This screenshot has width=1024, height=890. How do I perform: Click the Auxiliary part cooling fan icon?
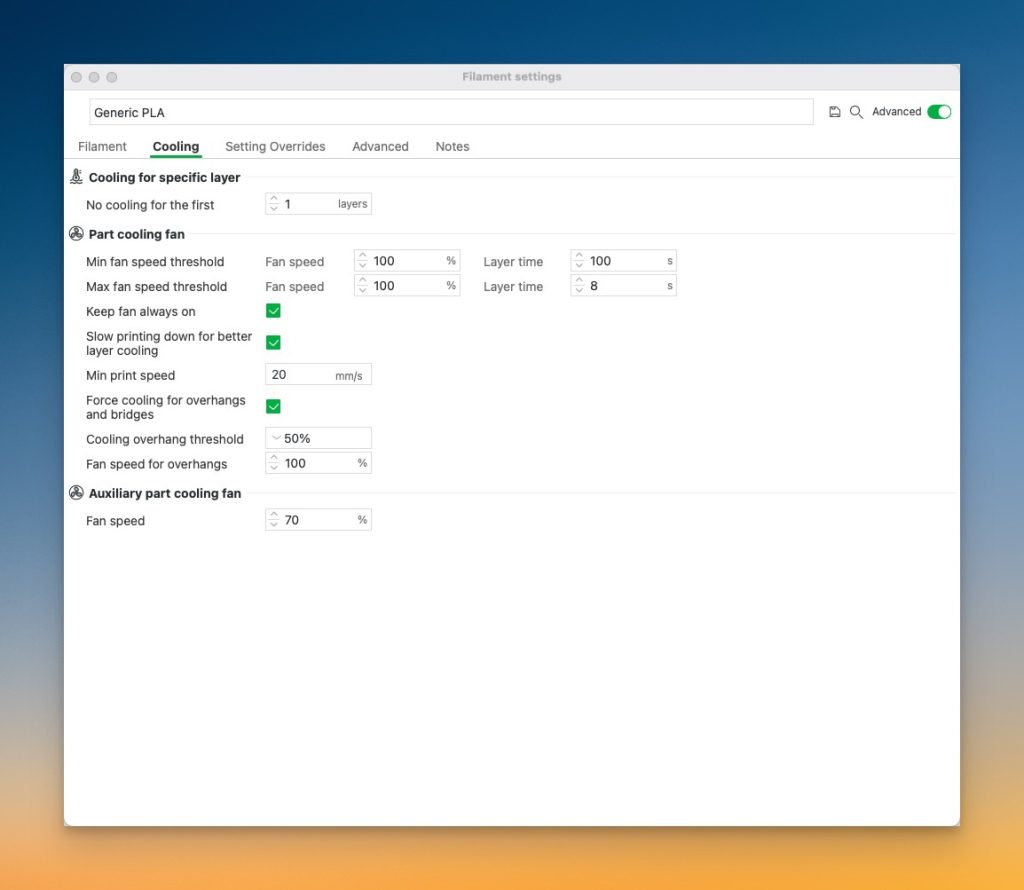point(76,493)
